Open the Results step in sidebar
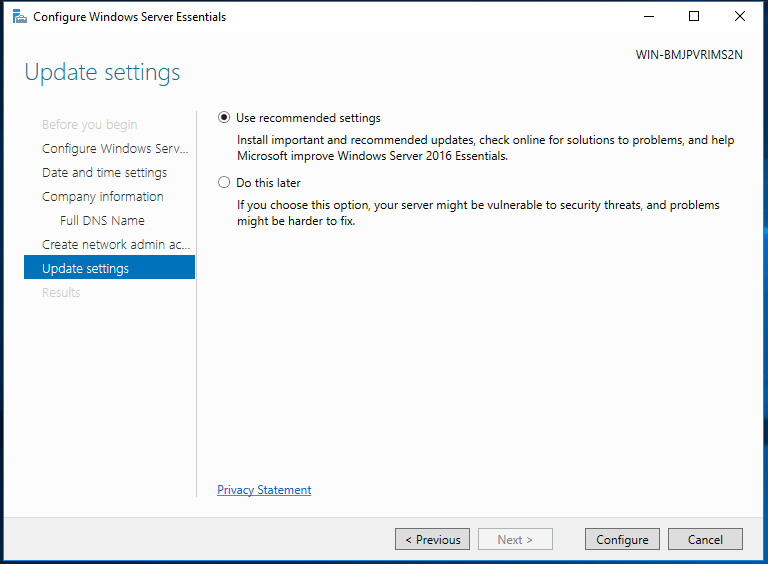The height and width of the screenshot is (564, 768). (61, 292)
